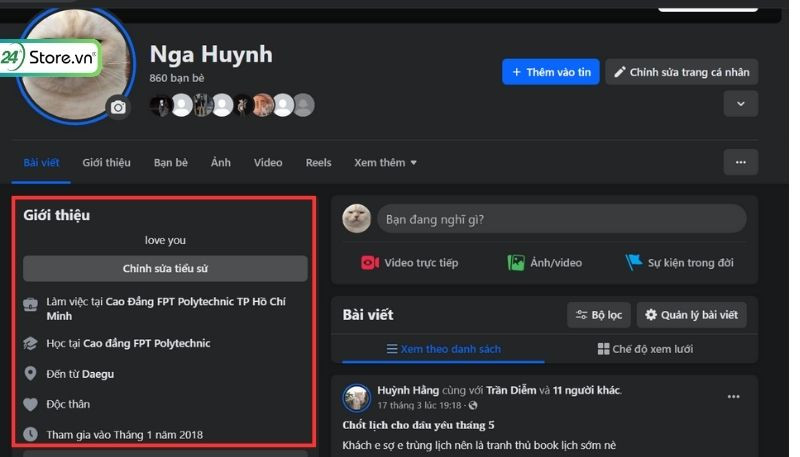The height and width of the screenshot is (457, 800).
Task: Click Chỉnh sửa trang cá nhân button
Action: [681, 72]
